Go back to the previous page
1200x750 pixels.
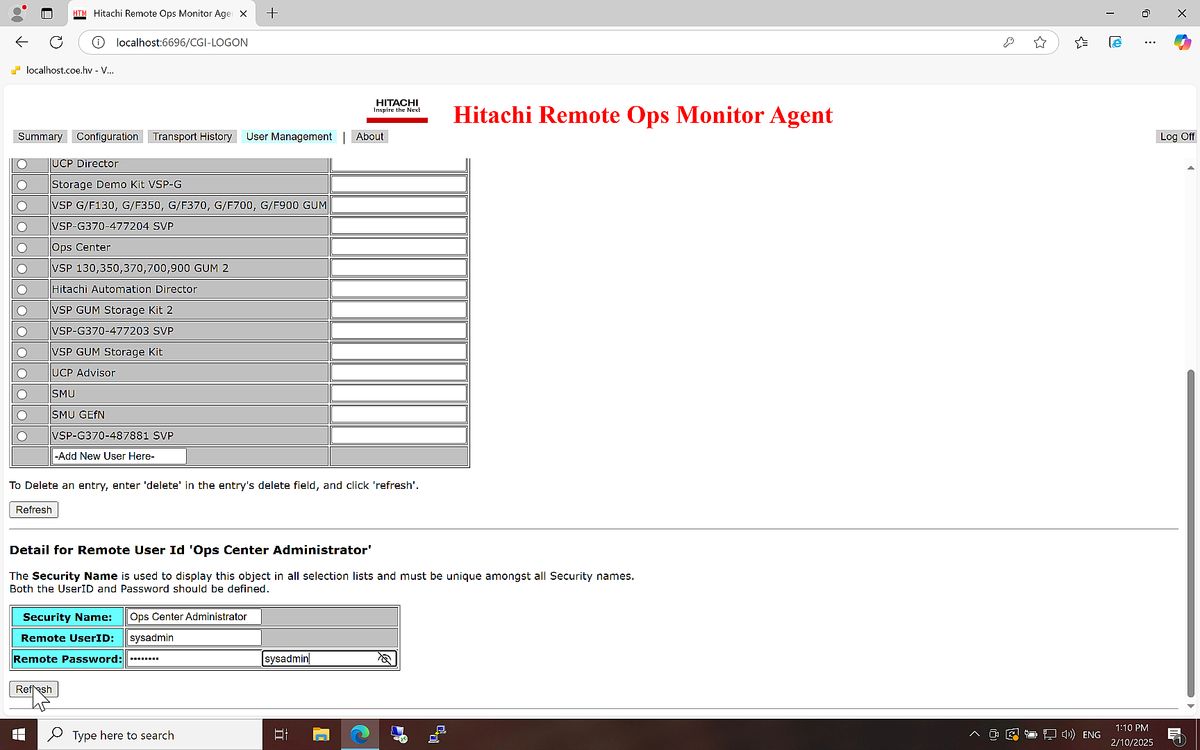pyautogui.click(x=22, y=42)
